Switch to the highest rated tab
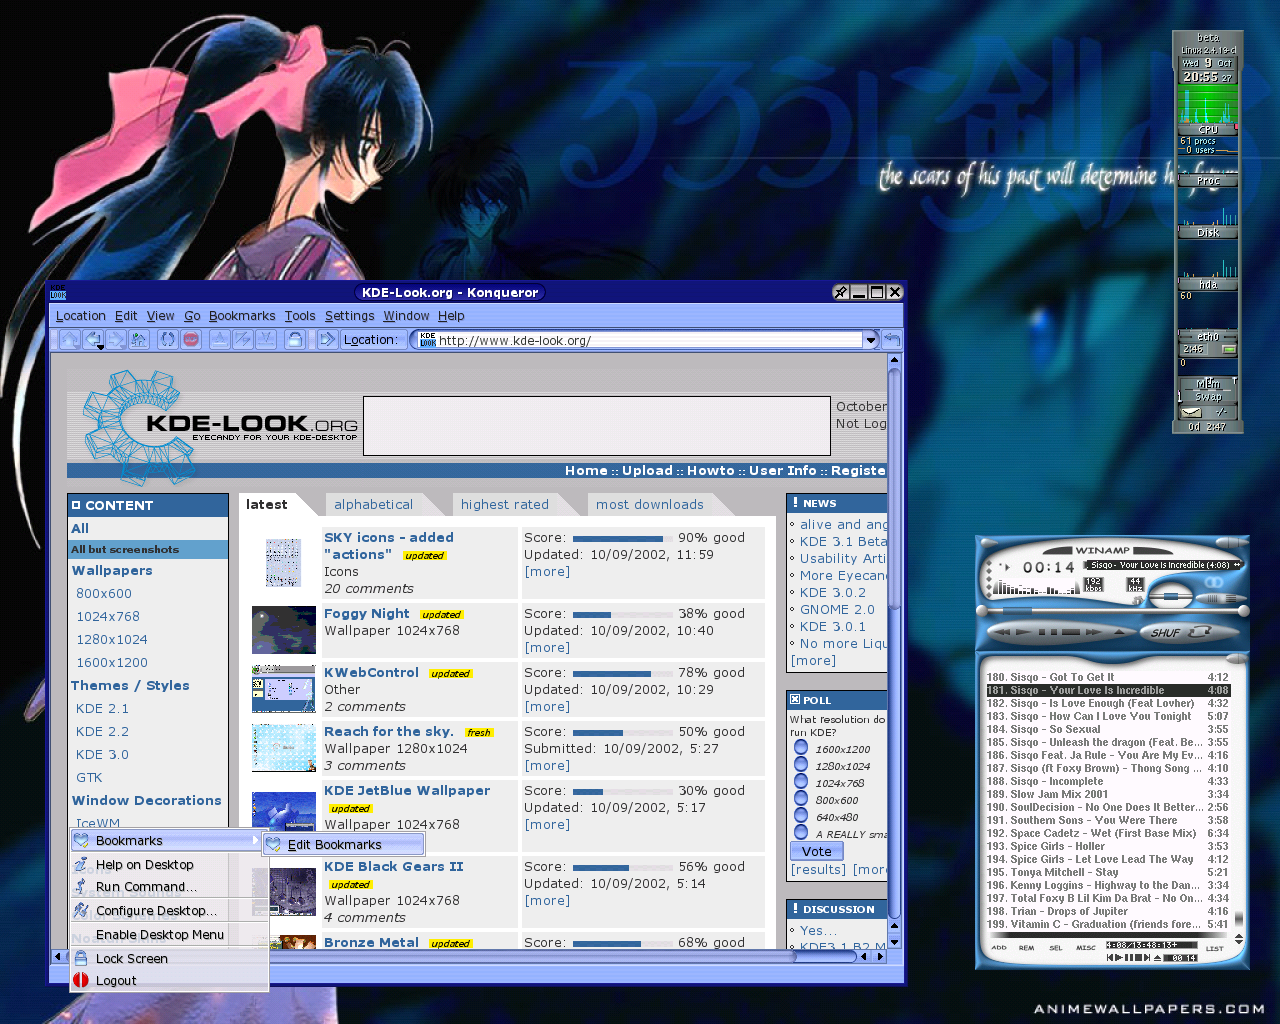 click(x=504, y=505)
